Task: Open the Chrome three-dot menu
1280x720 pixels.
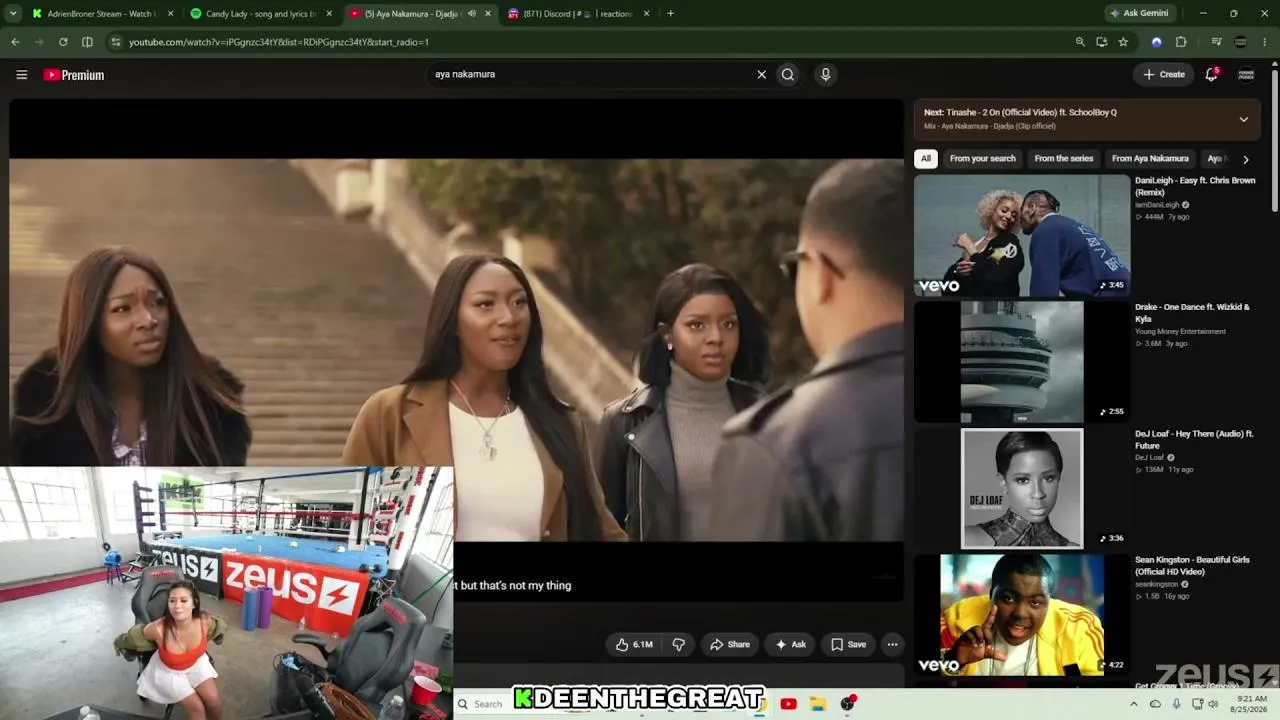Action: [x=1265, y=42]
